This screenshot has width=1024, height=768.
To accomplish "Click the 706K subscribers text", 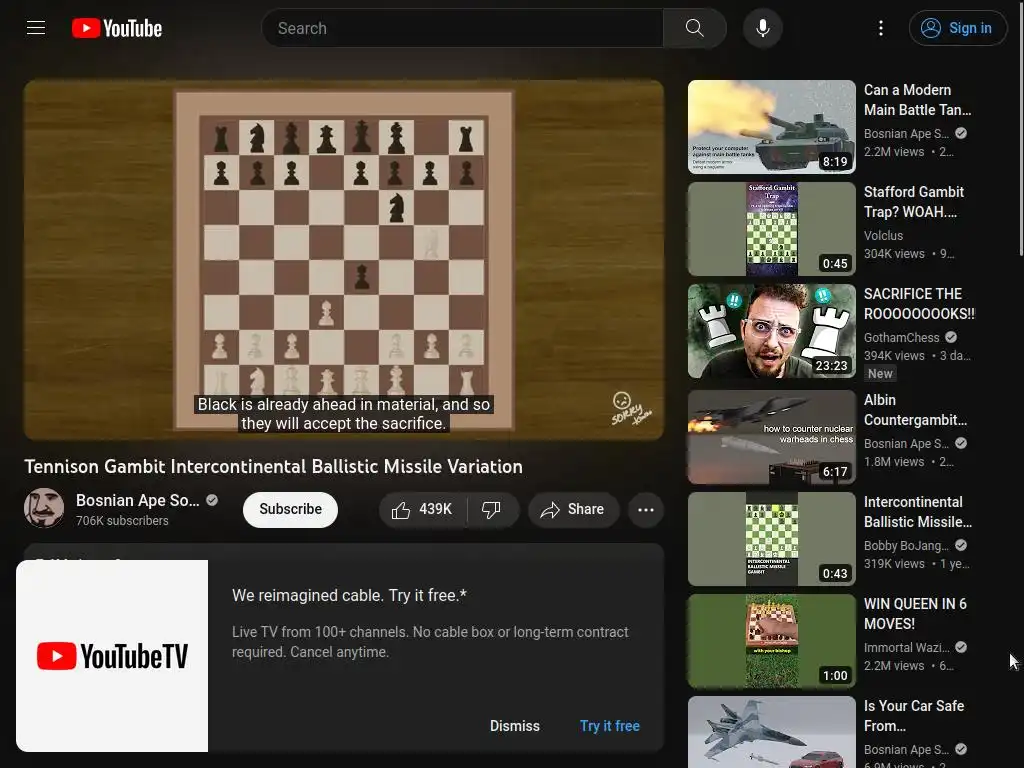I will [122, 521].
